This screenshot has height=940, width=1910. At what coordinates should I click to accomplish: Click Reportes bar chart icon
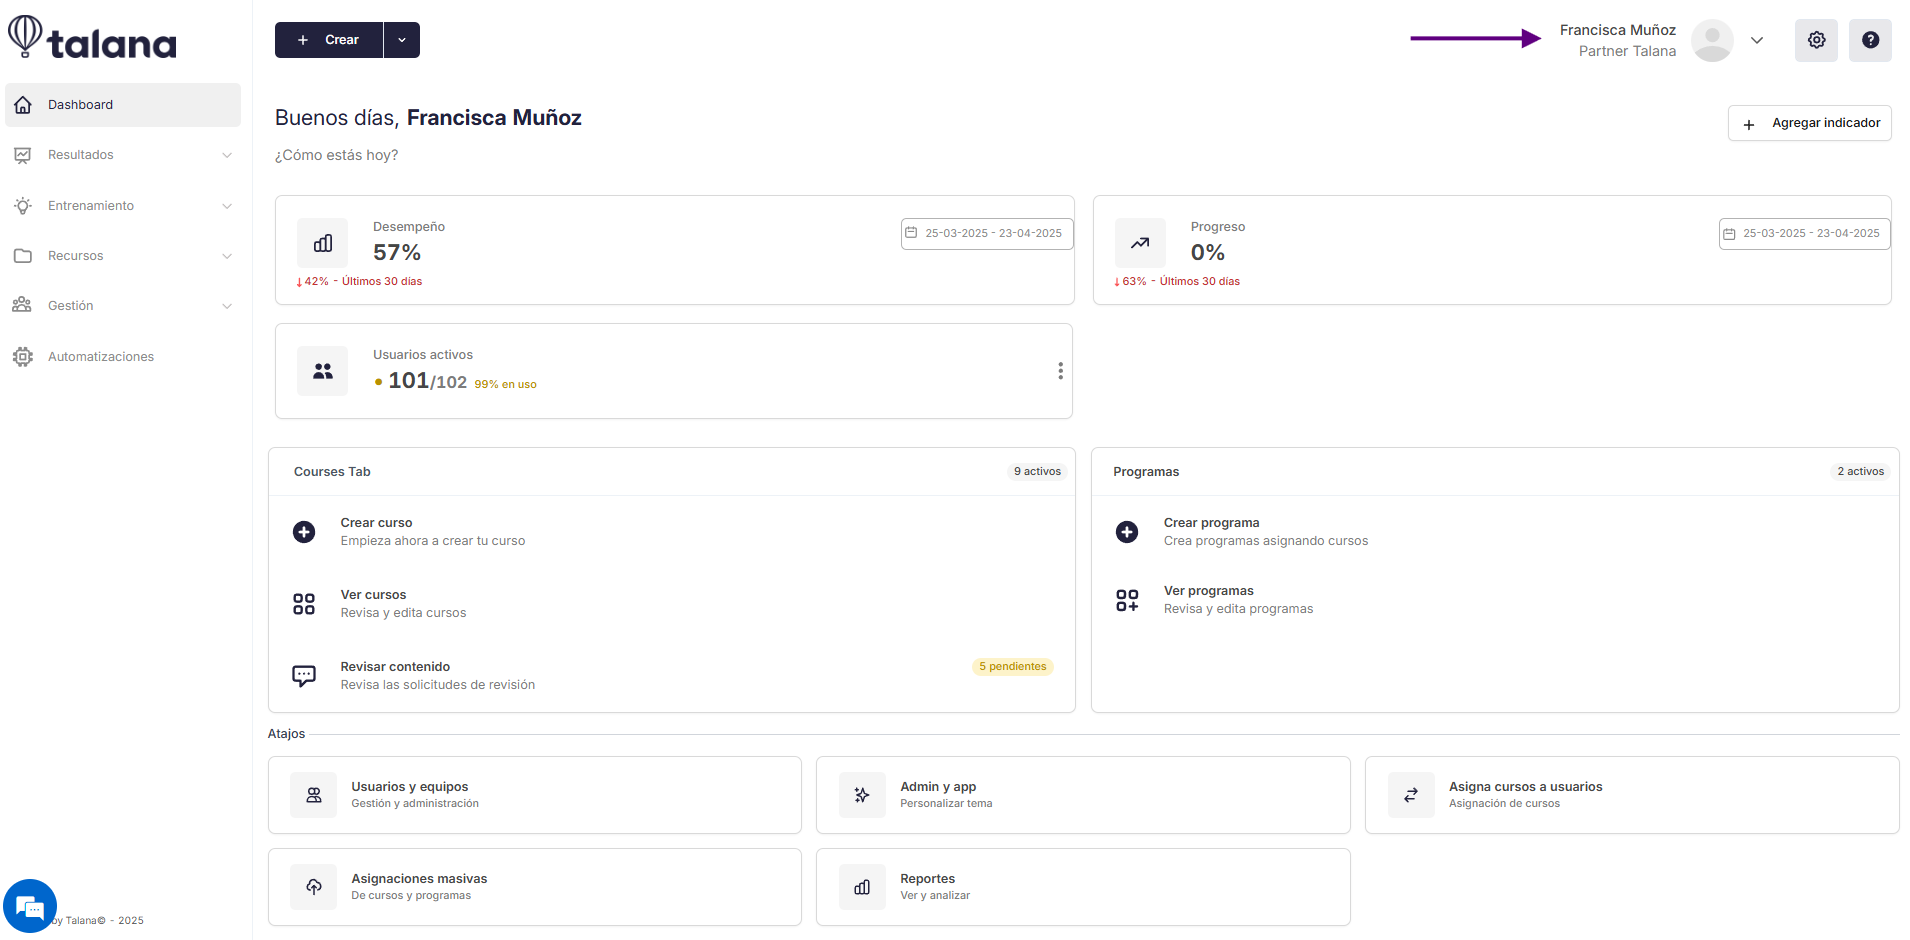pyautogui.click(x=862, y=887)
